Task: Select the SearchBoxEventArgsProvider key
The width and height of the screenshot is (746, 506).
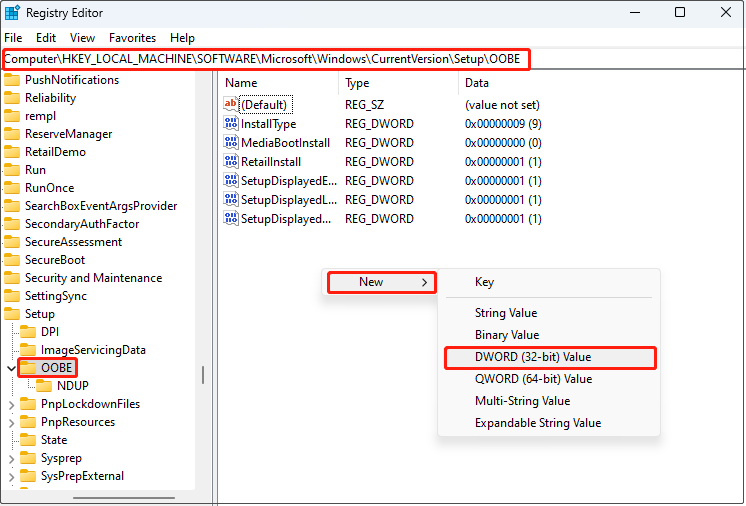Action: tap(101, 206)
